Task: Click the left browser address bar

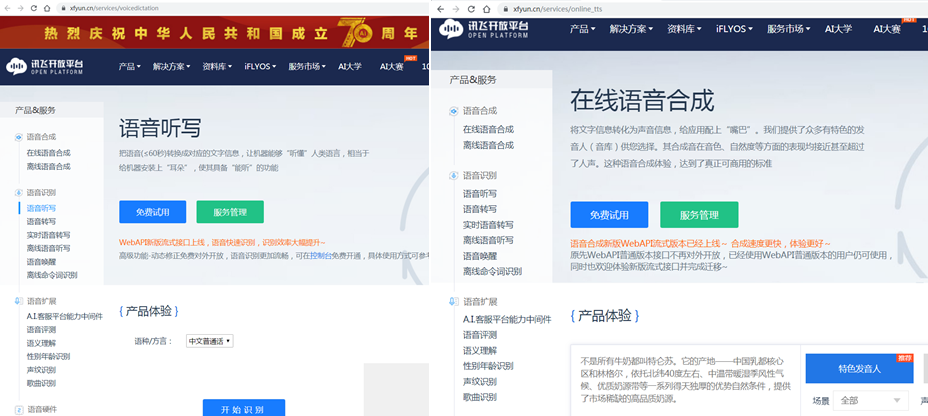Action: coord(237,8)
